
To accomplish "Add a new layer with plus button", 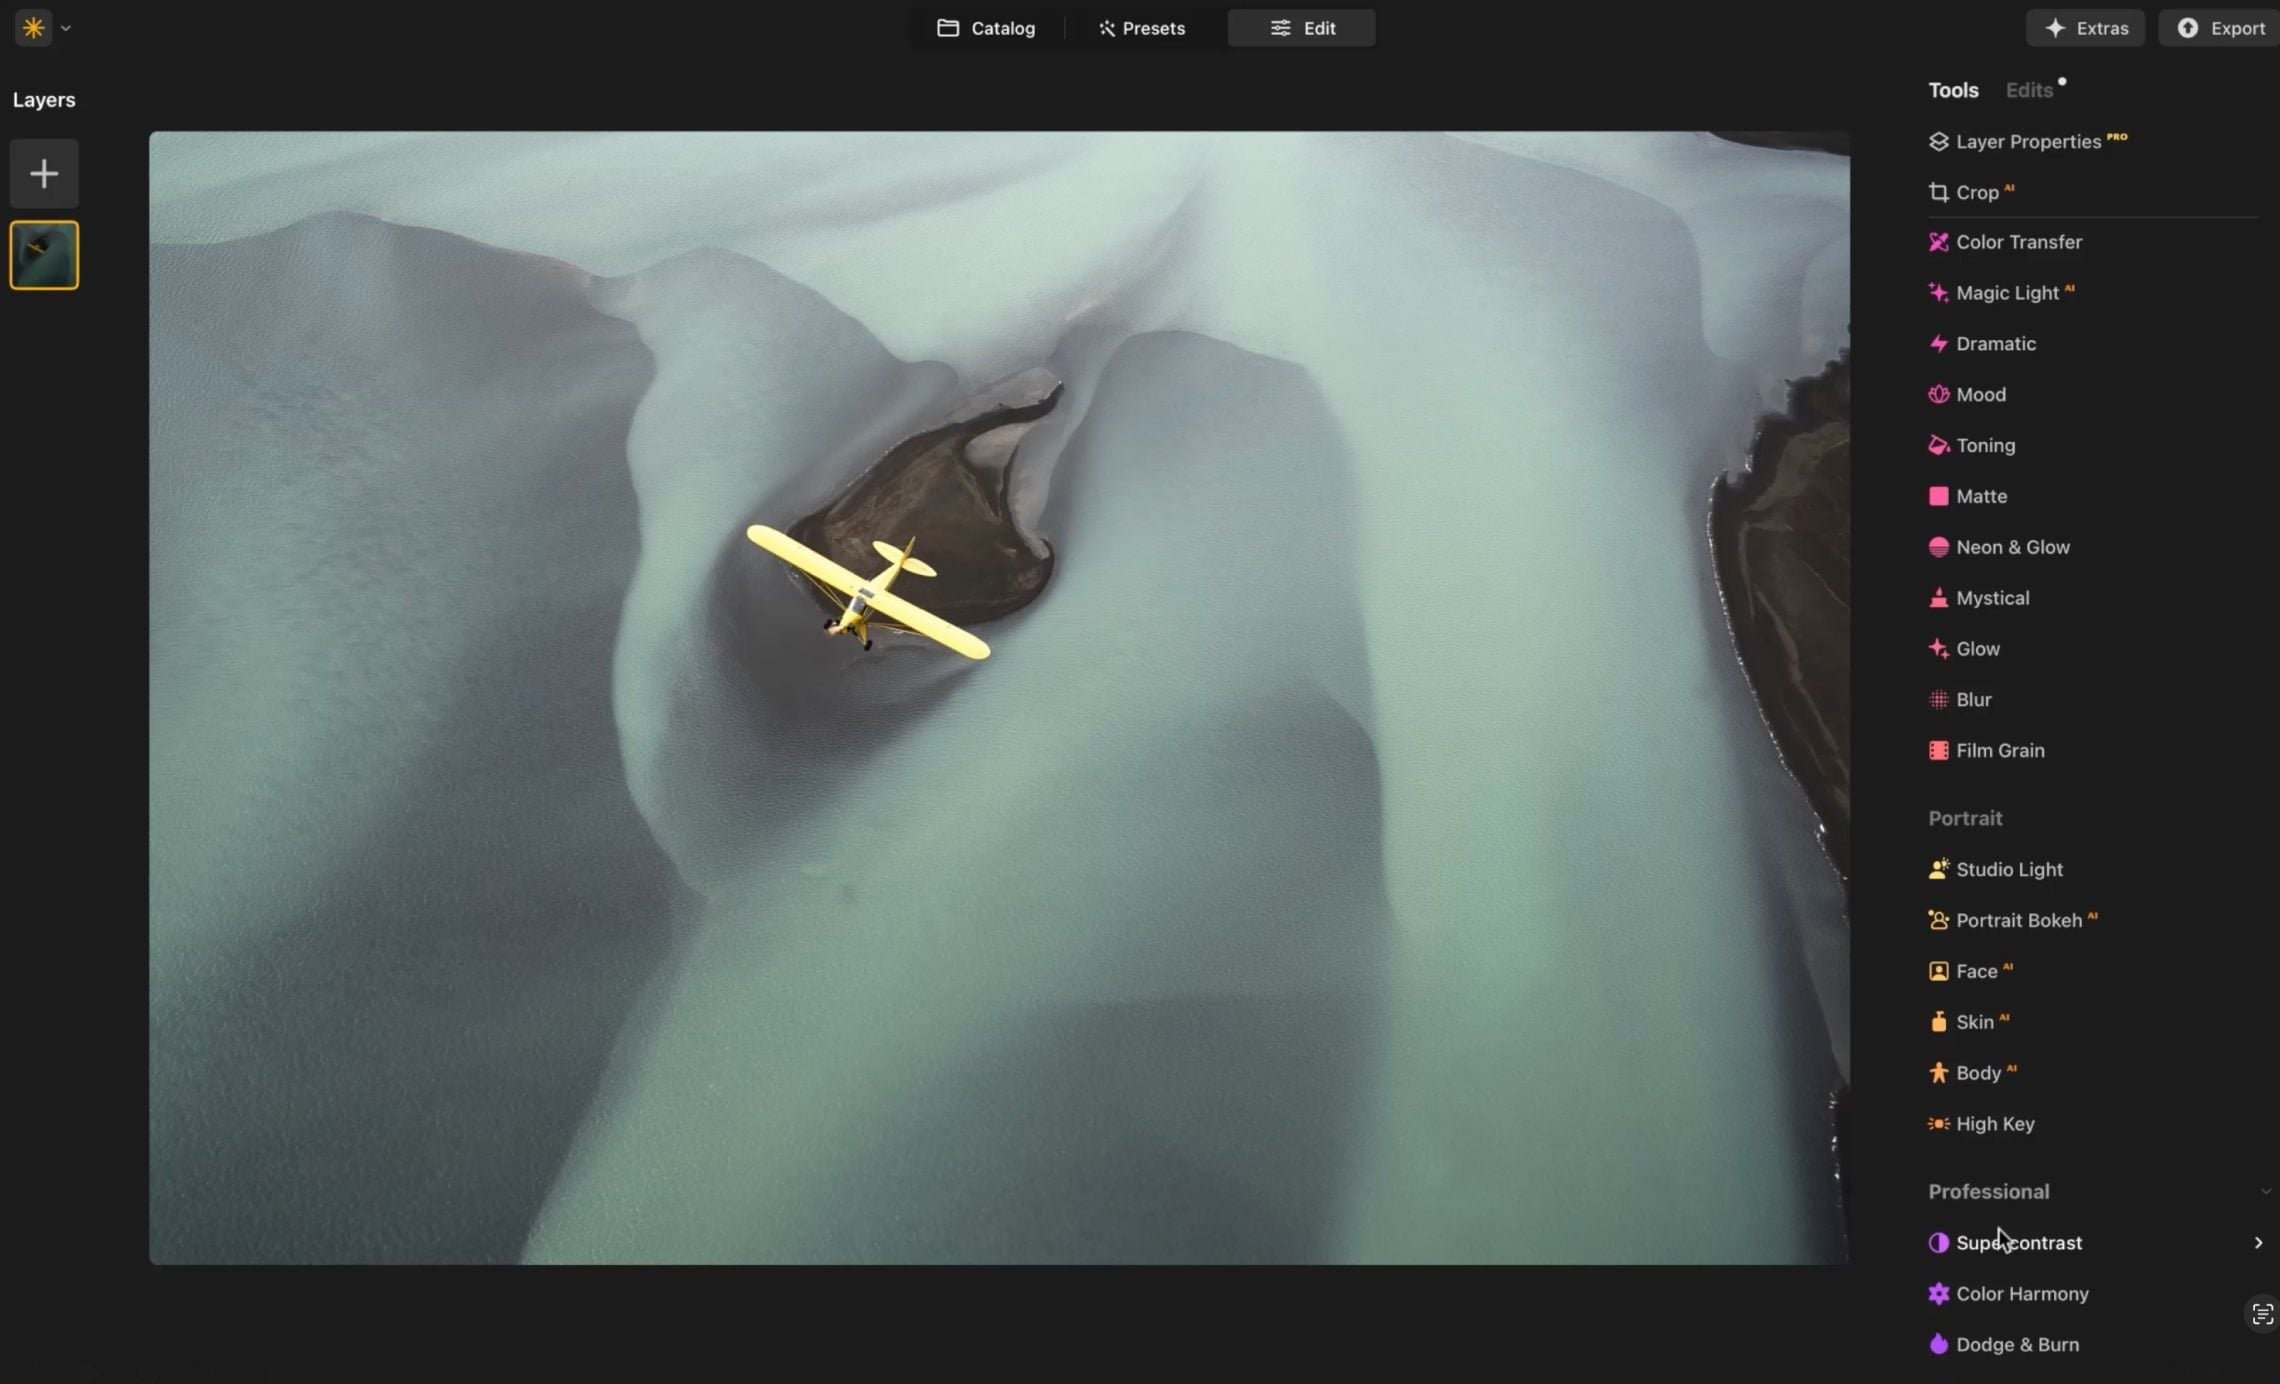I will pyautogui.click(x=44, y=174).
